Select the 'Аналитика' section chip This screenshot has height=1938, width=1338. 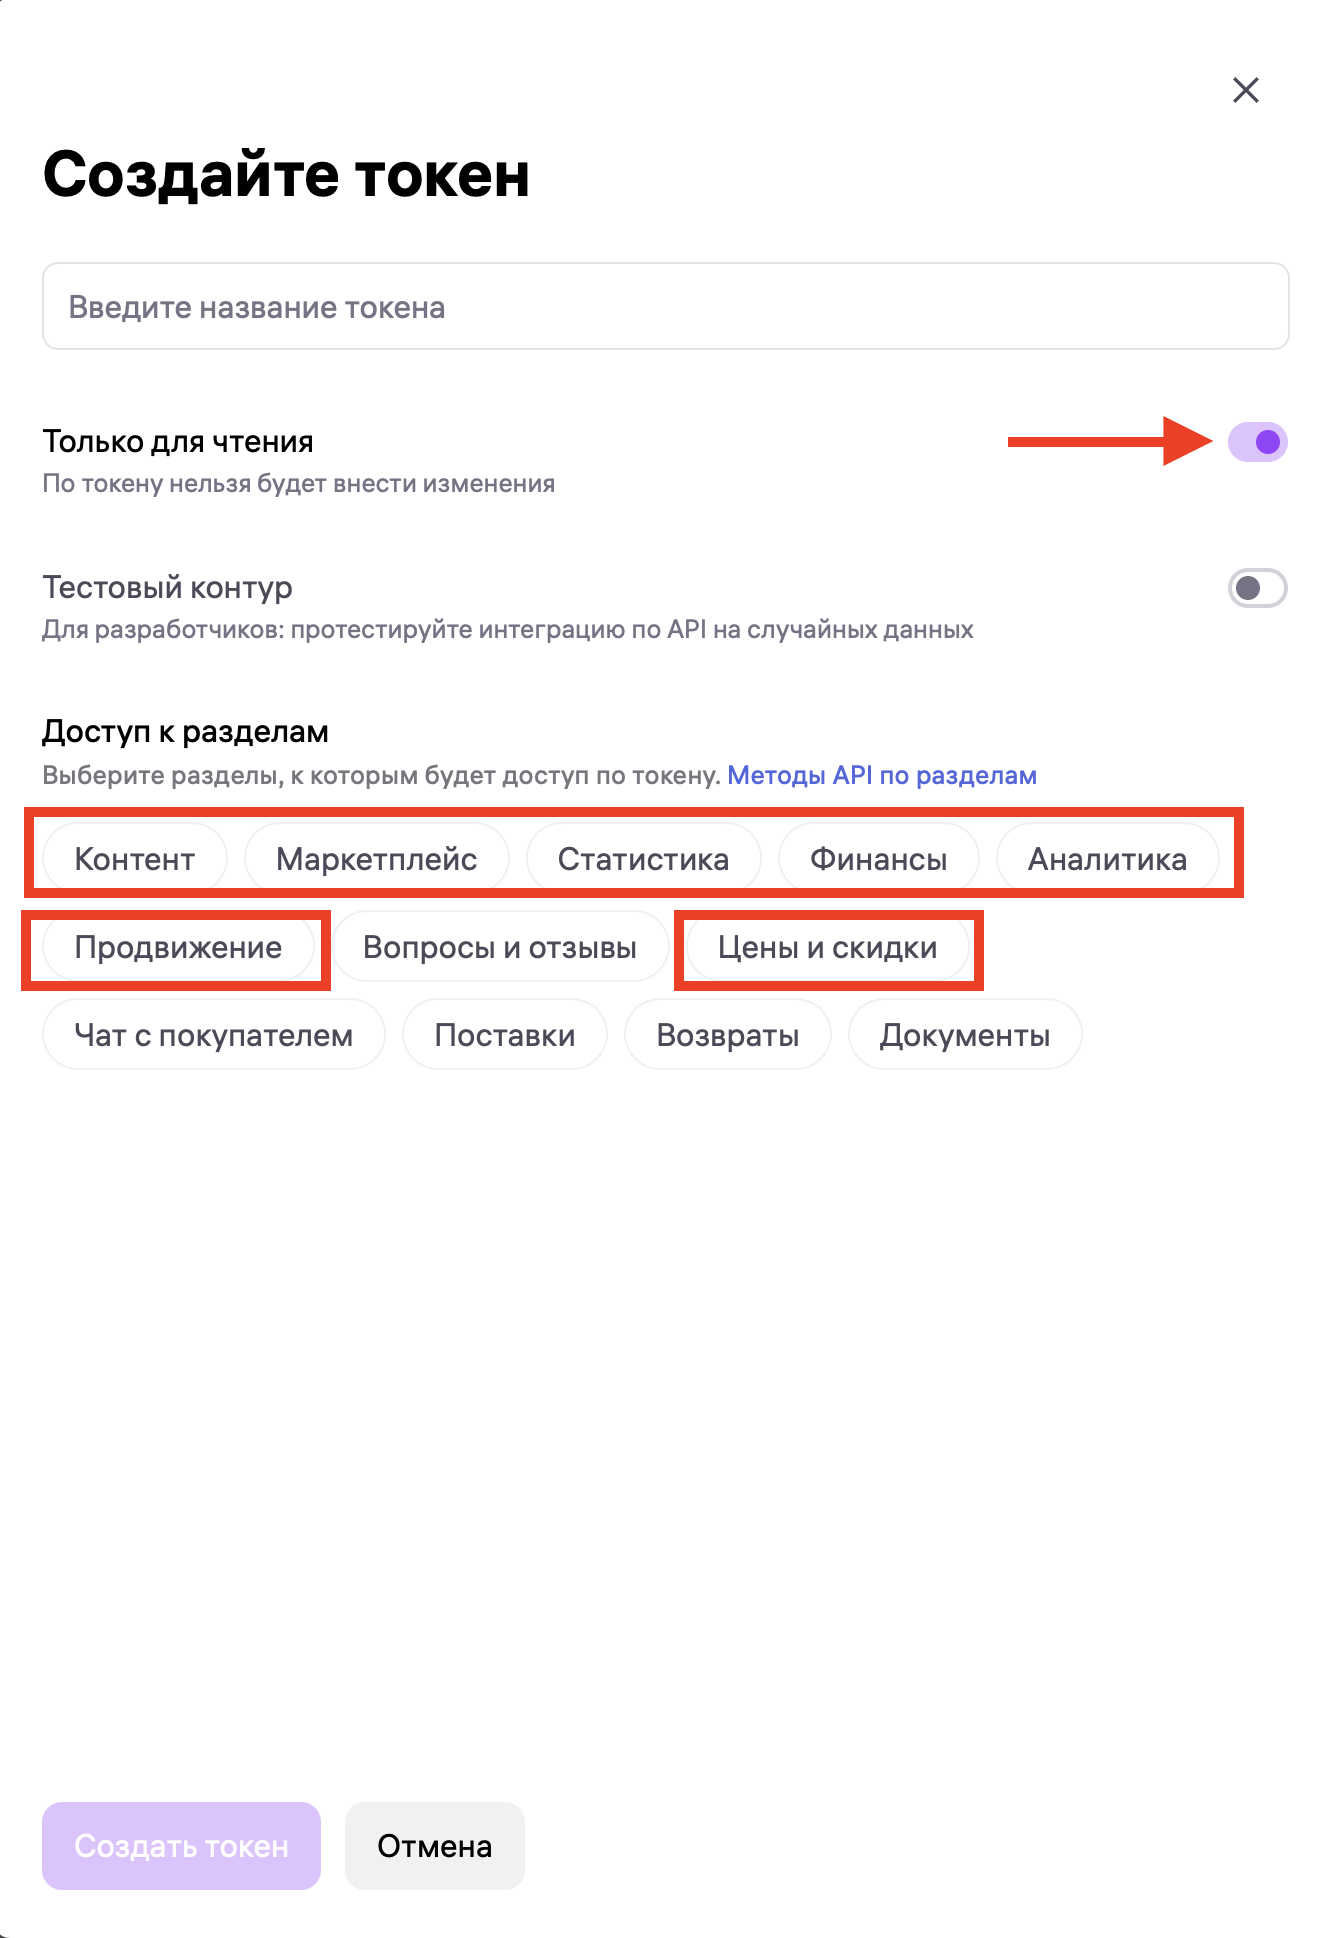click(x=1107, y=859)
